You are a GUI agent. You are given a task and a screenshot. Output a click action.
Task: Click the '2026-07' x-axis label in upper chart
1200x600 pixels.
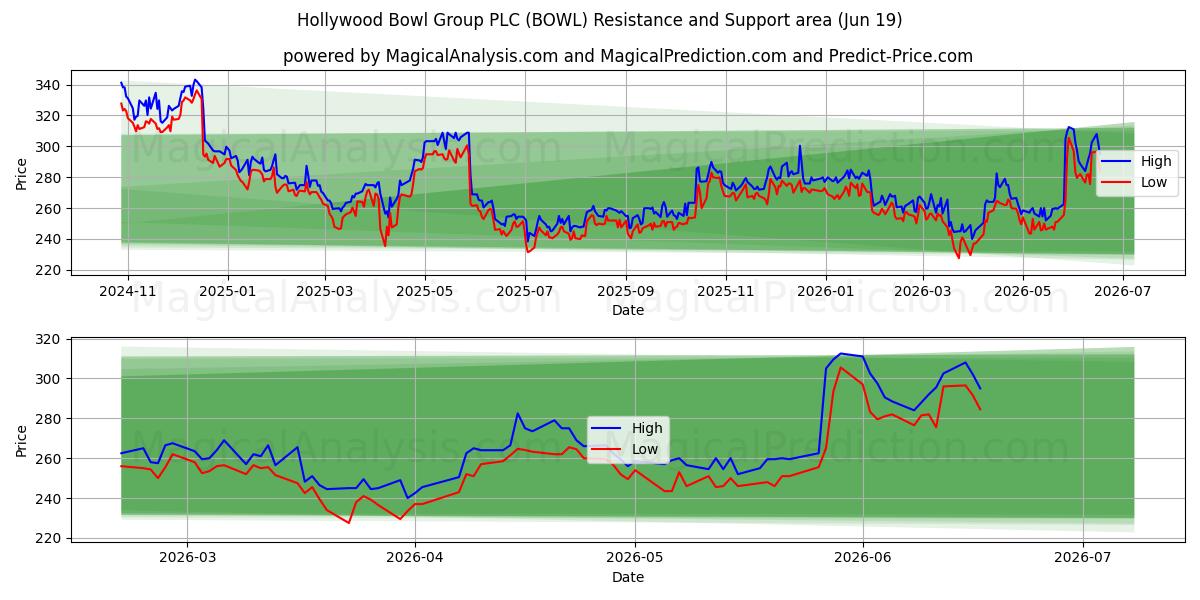pos(1123,292)
